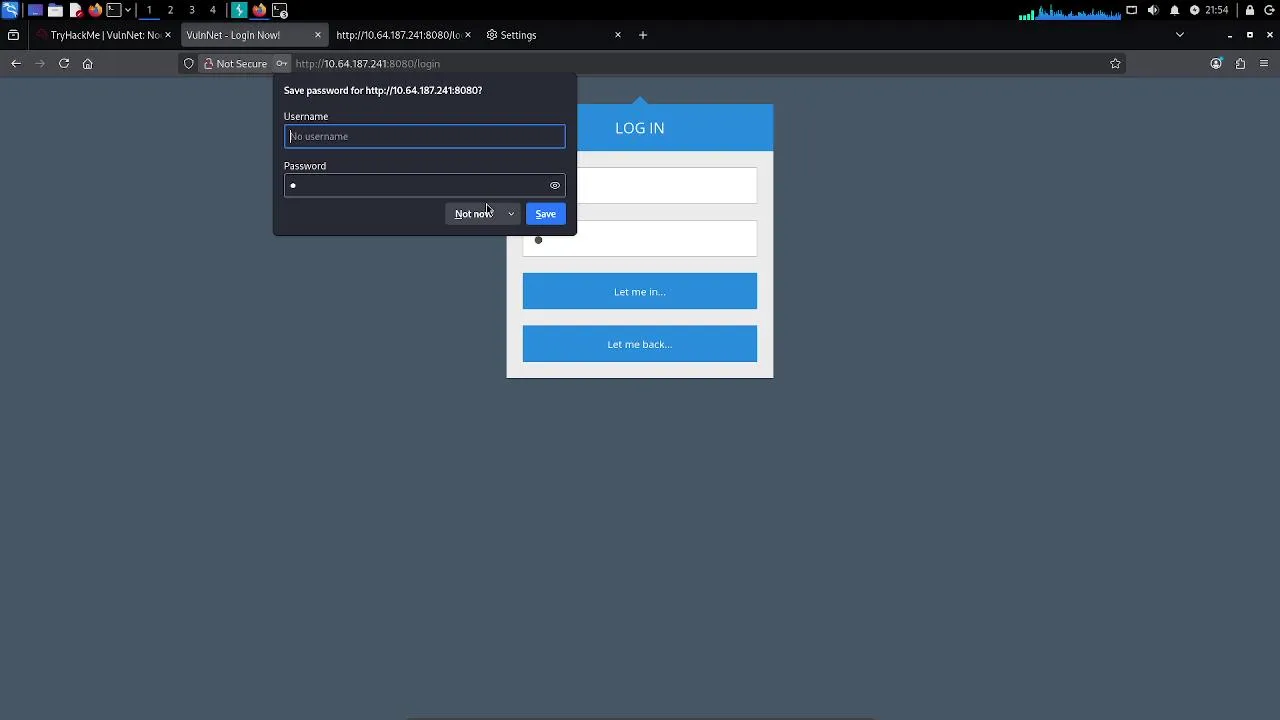
Task: Reveal the password with the eye toggle
Action: click(x=555, y=185)
